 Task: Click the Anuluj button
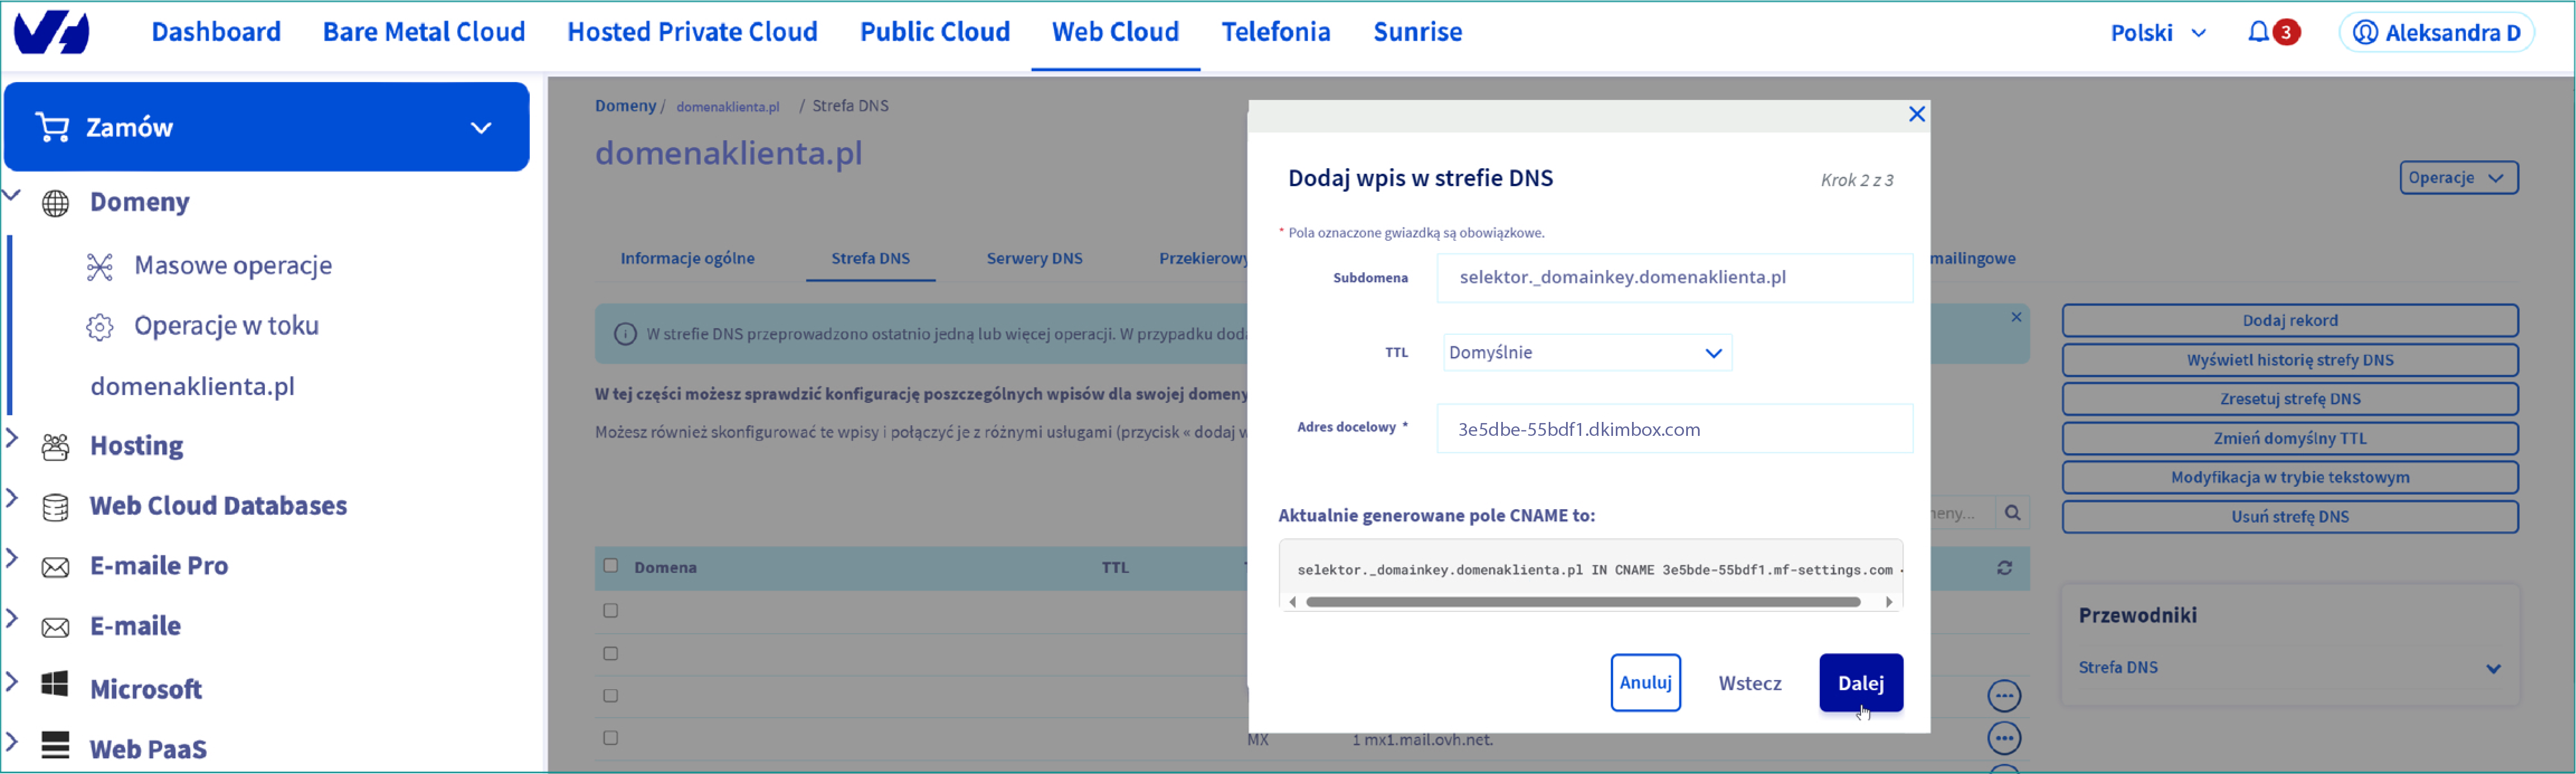(1645, 683)
